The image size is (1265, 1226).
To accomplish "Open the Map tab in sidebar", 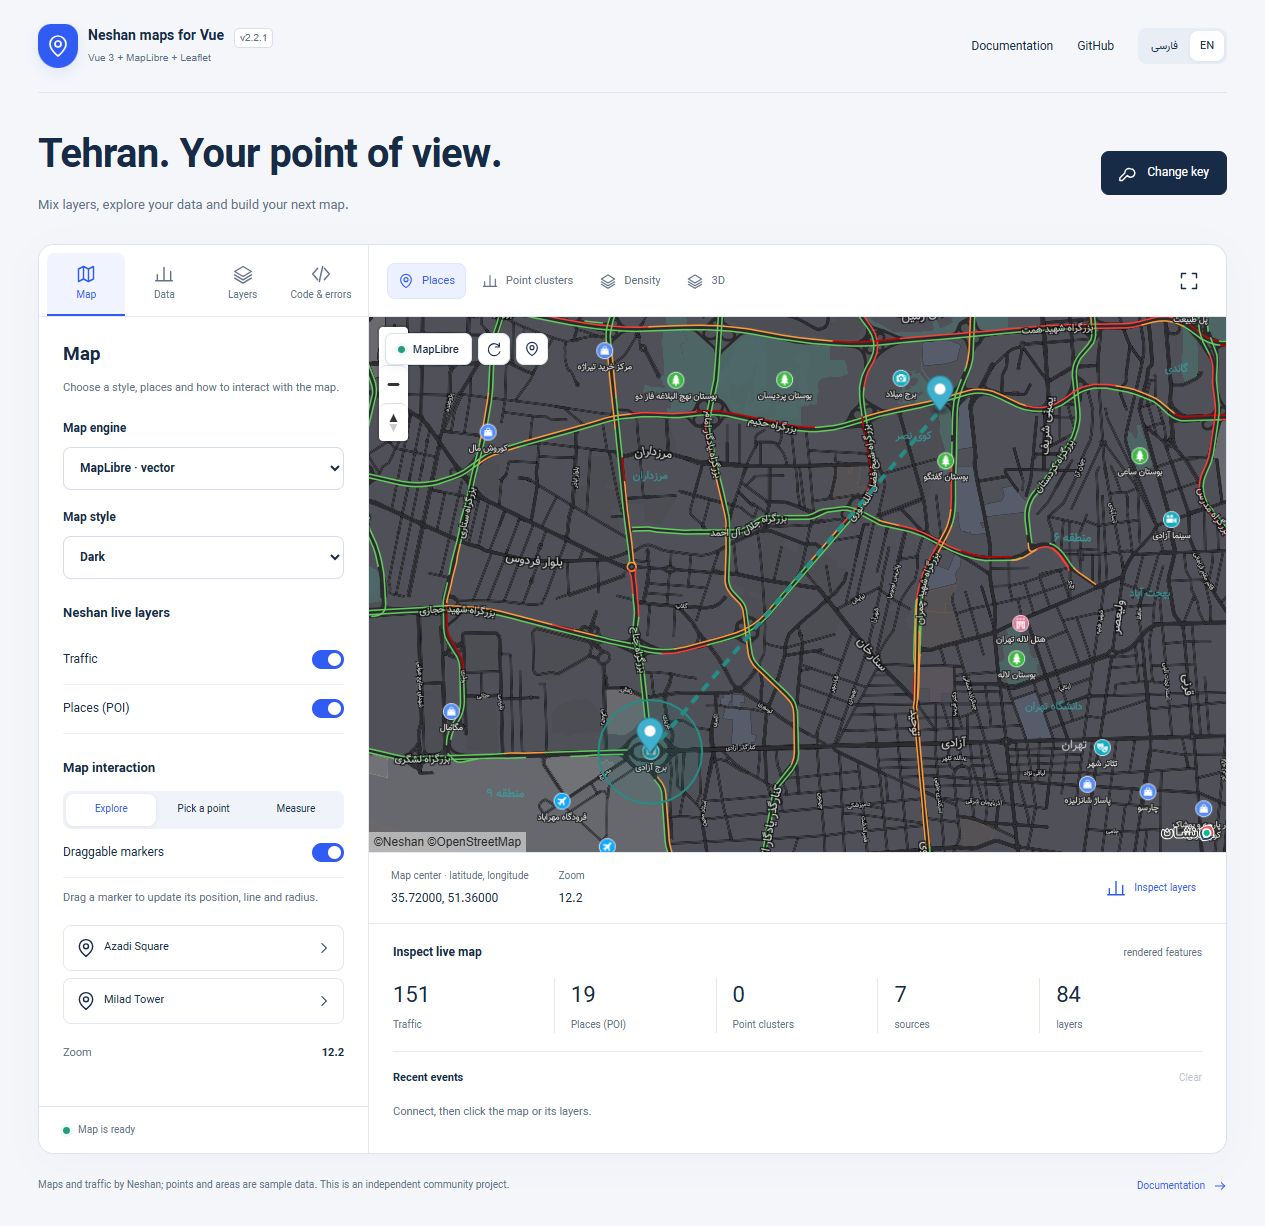I will click(x=86, y=283).
